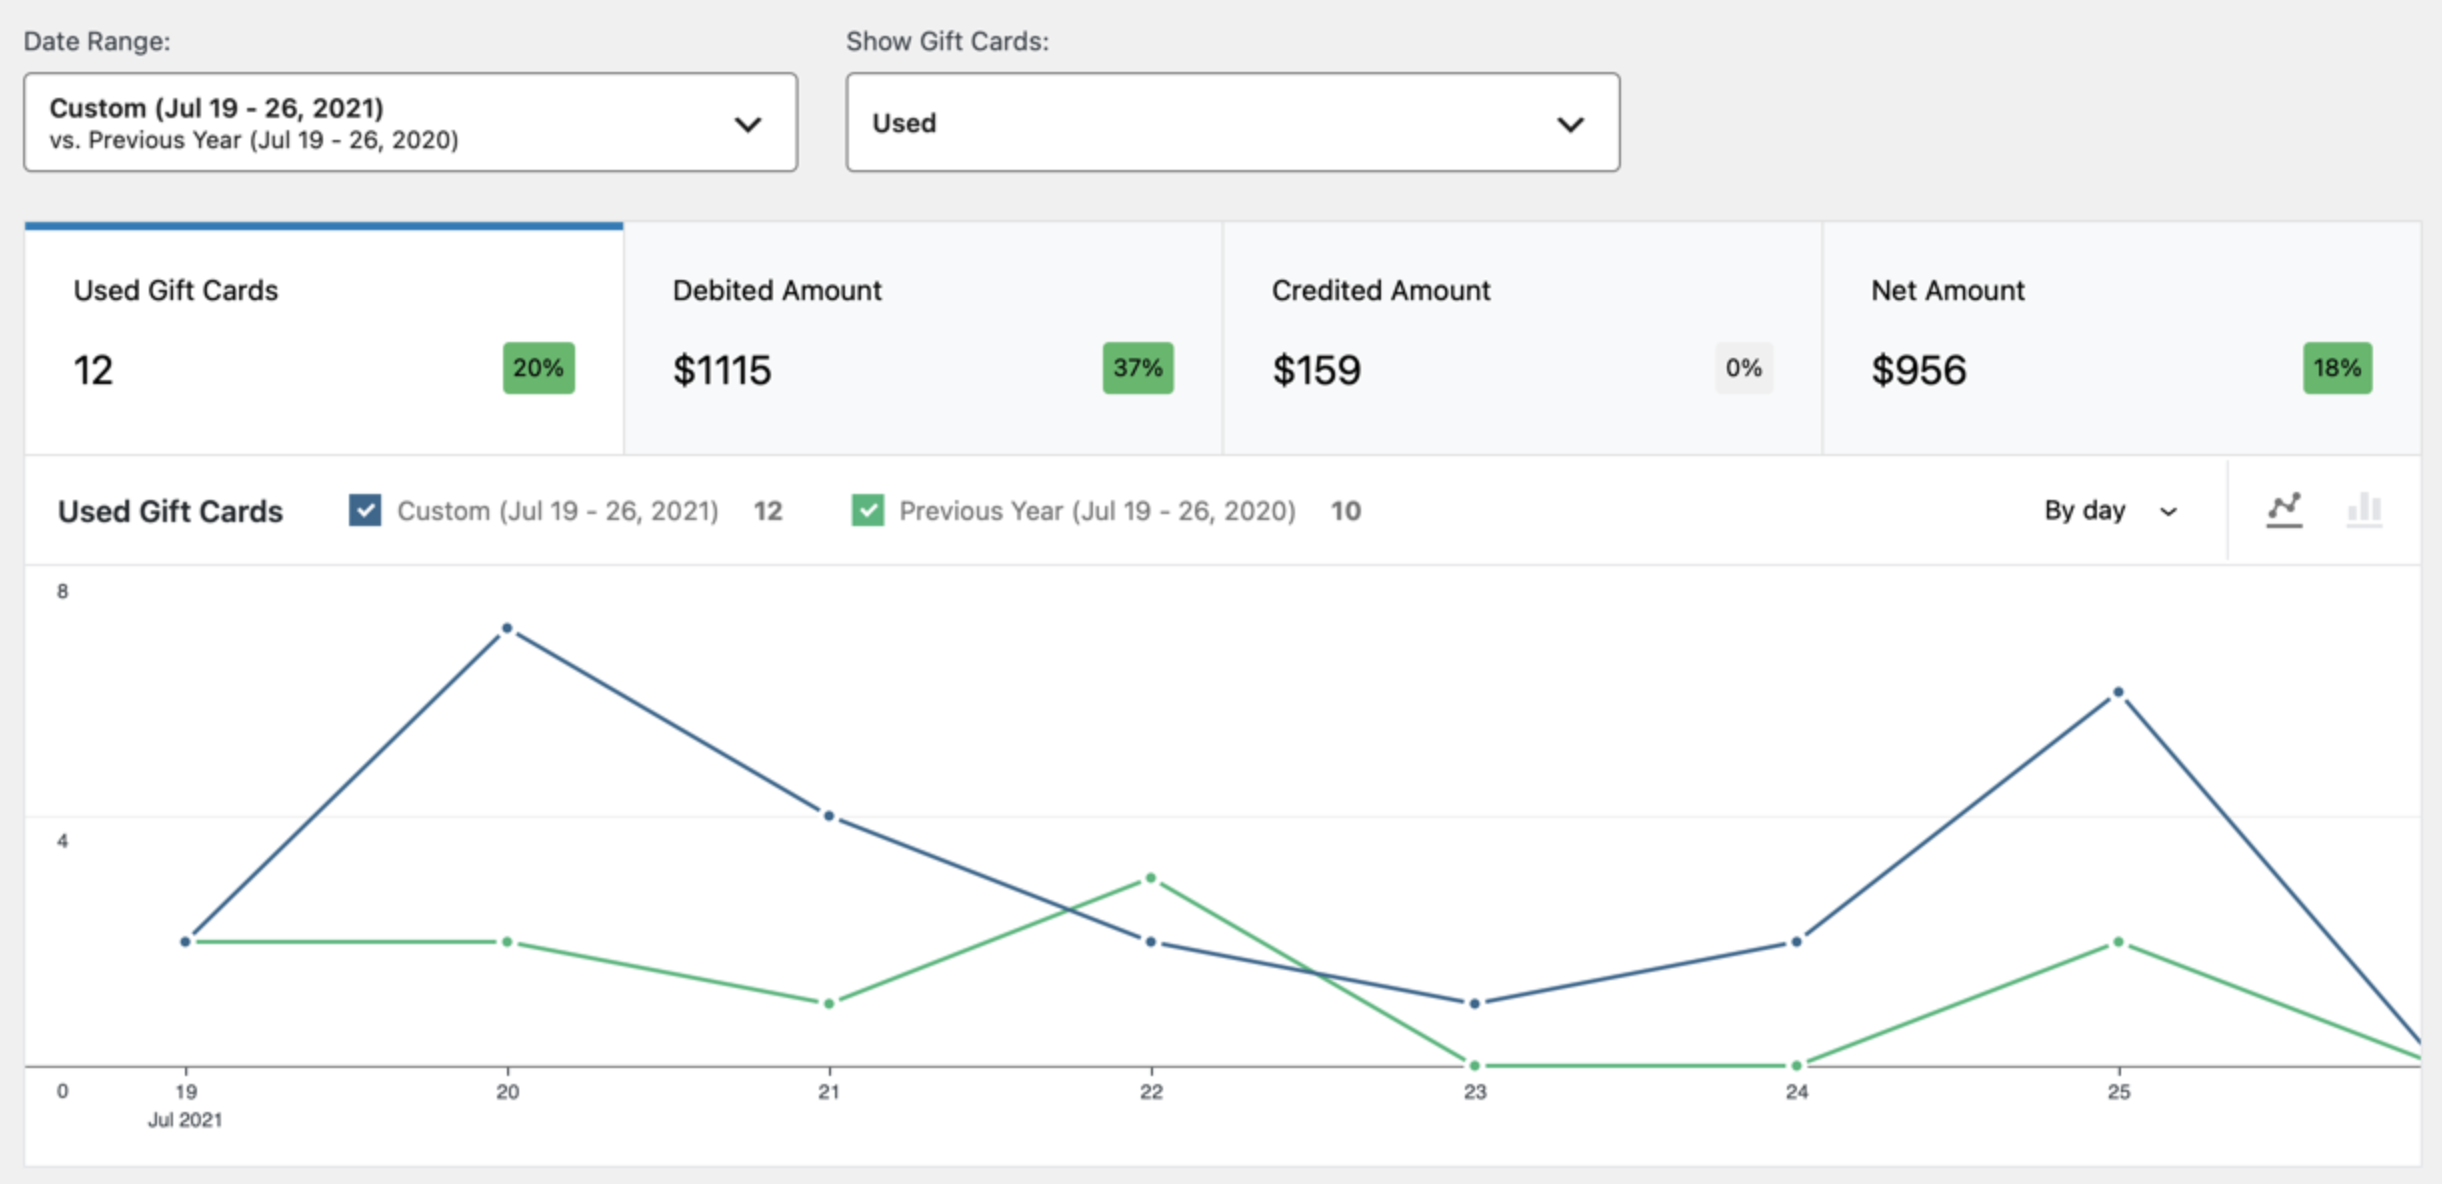Click the blue Jul 25 data point
This screenshot has width=2442, height=1184.
click(2118, 692)
